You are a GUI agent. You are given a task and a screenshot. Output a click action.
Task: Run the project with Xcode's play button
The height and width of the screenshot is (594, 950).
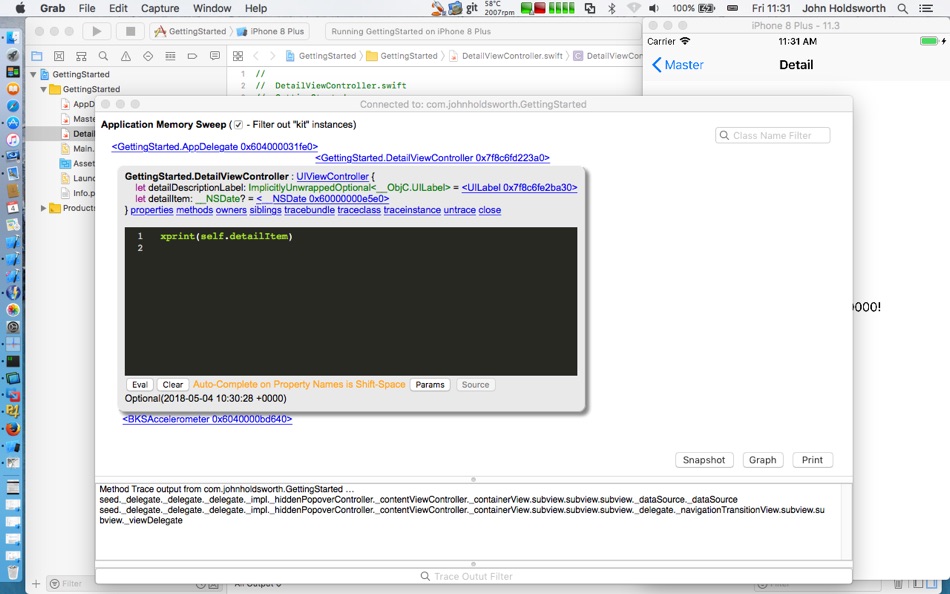tap(97, 31)
